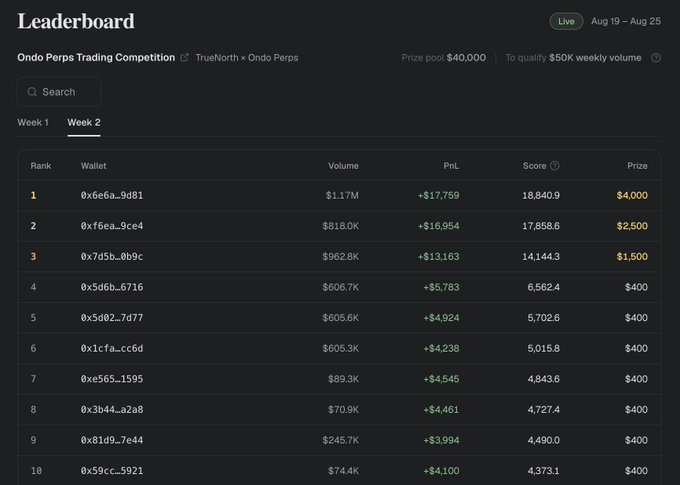This screenshot has width=680, height=485.
Task: Click the $1.17M volume value
Action: point(342,195)
